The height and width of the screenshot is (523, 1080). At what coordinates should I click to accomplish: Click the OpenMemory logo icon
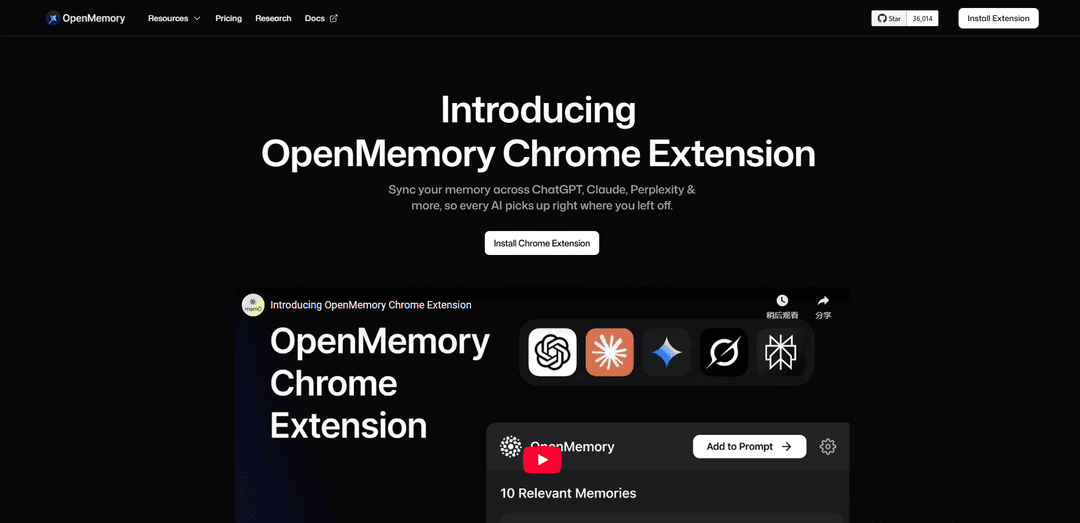pyautogui.click(x=52, y=19)
